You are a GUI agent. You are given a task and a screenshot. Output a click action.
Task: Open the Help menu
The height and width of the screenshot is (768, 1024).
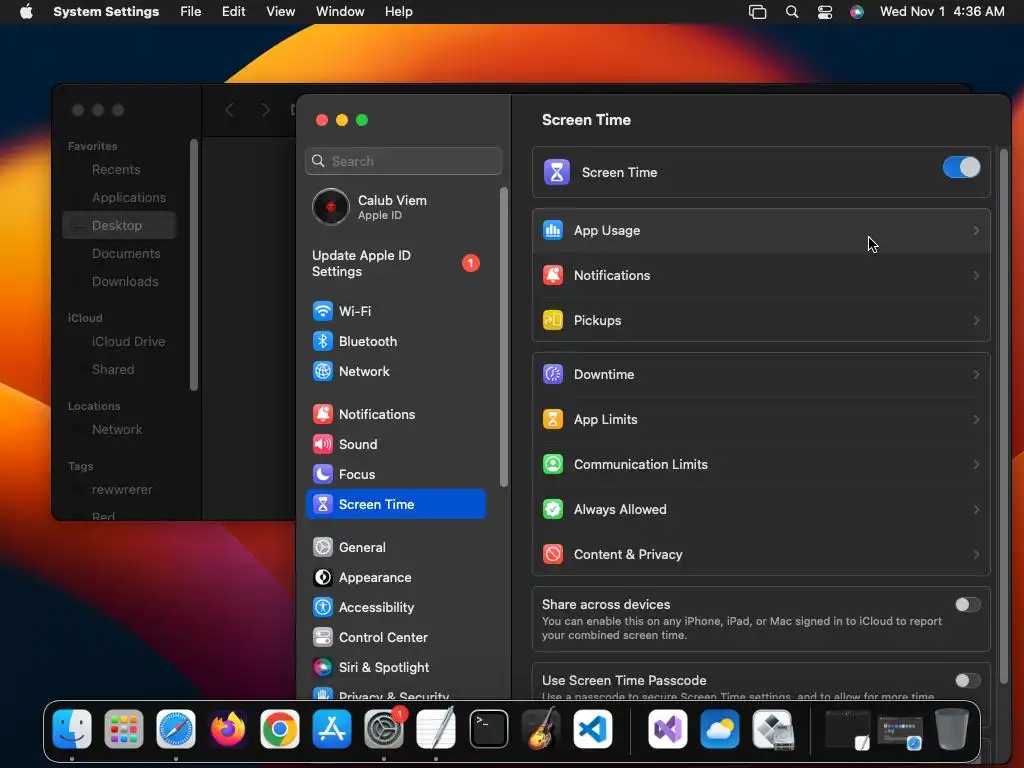(398, 12)
